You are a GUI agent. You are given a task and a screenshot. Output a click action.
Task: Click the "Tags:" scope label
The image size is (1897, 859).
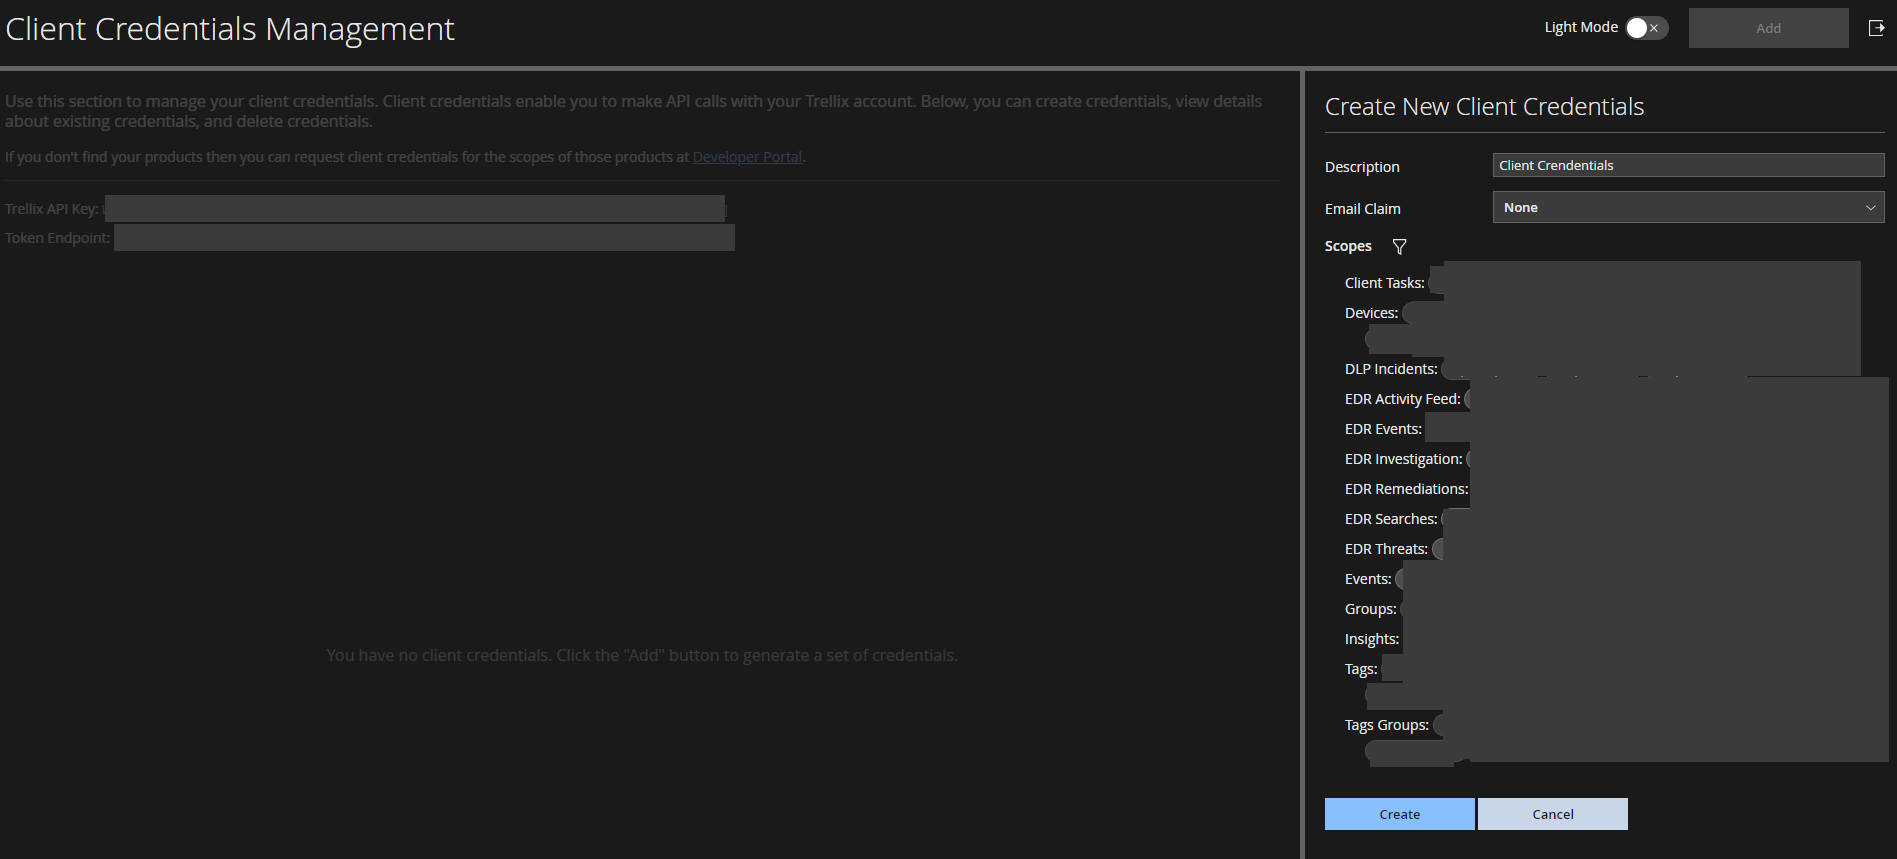1361,669
